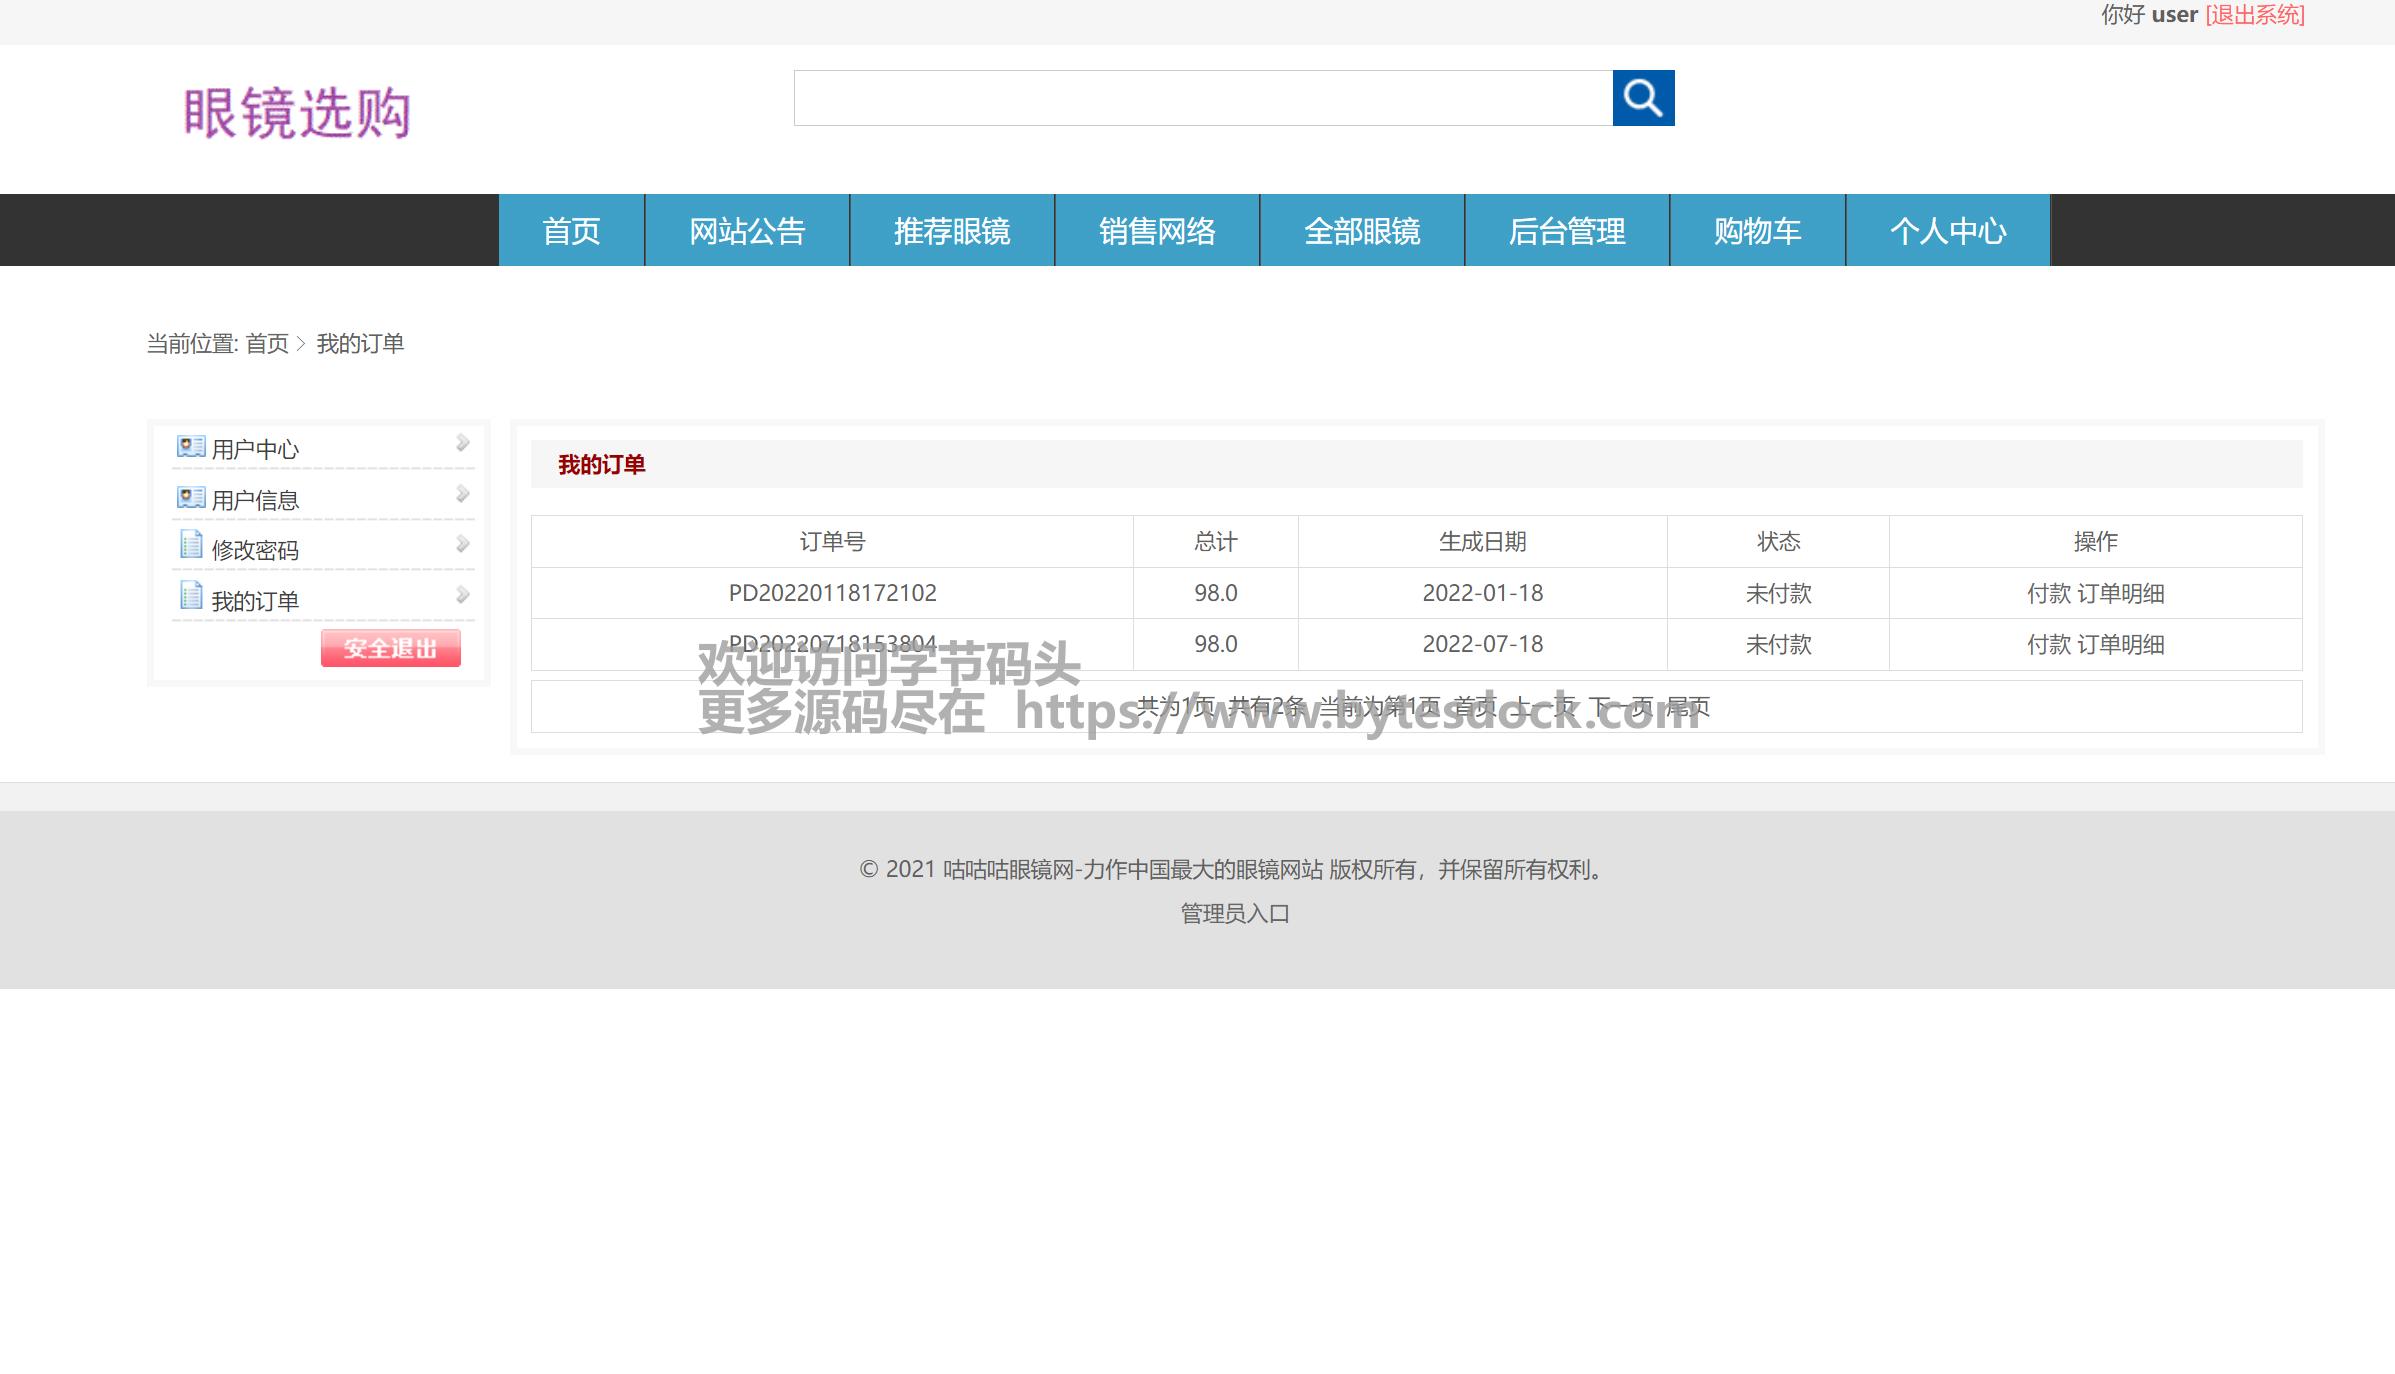Click the 用户中心 sidebar icon
The height and width of the screenshot is (1374, 2395).
190,446
